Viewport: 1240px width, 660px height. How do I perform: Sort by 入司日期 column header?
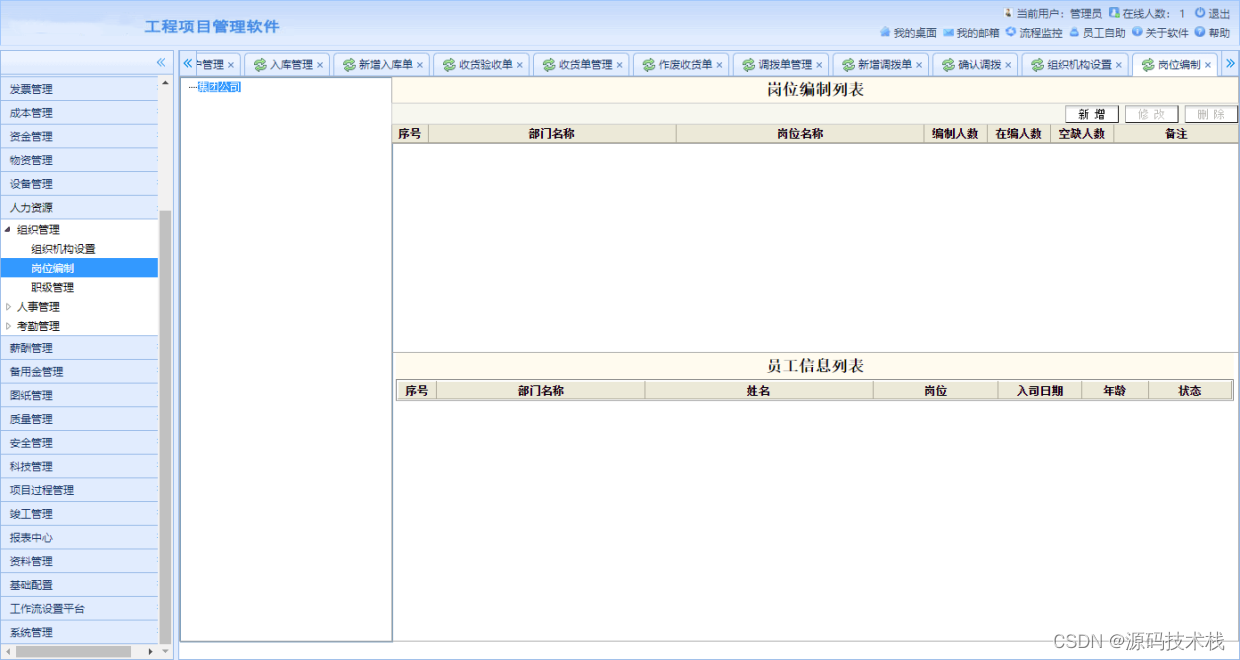[1040, 391]
